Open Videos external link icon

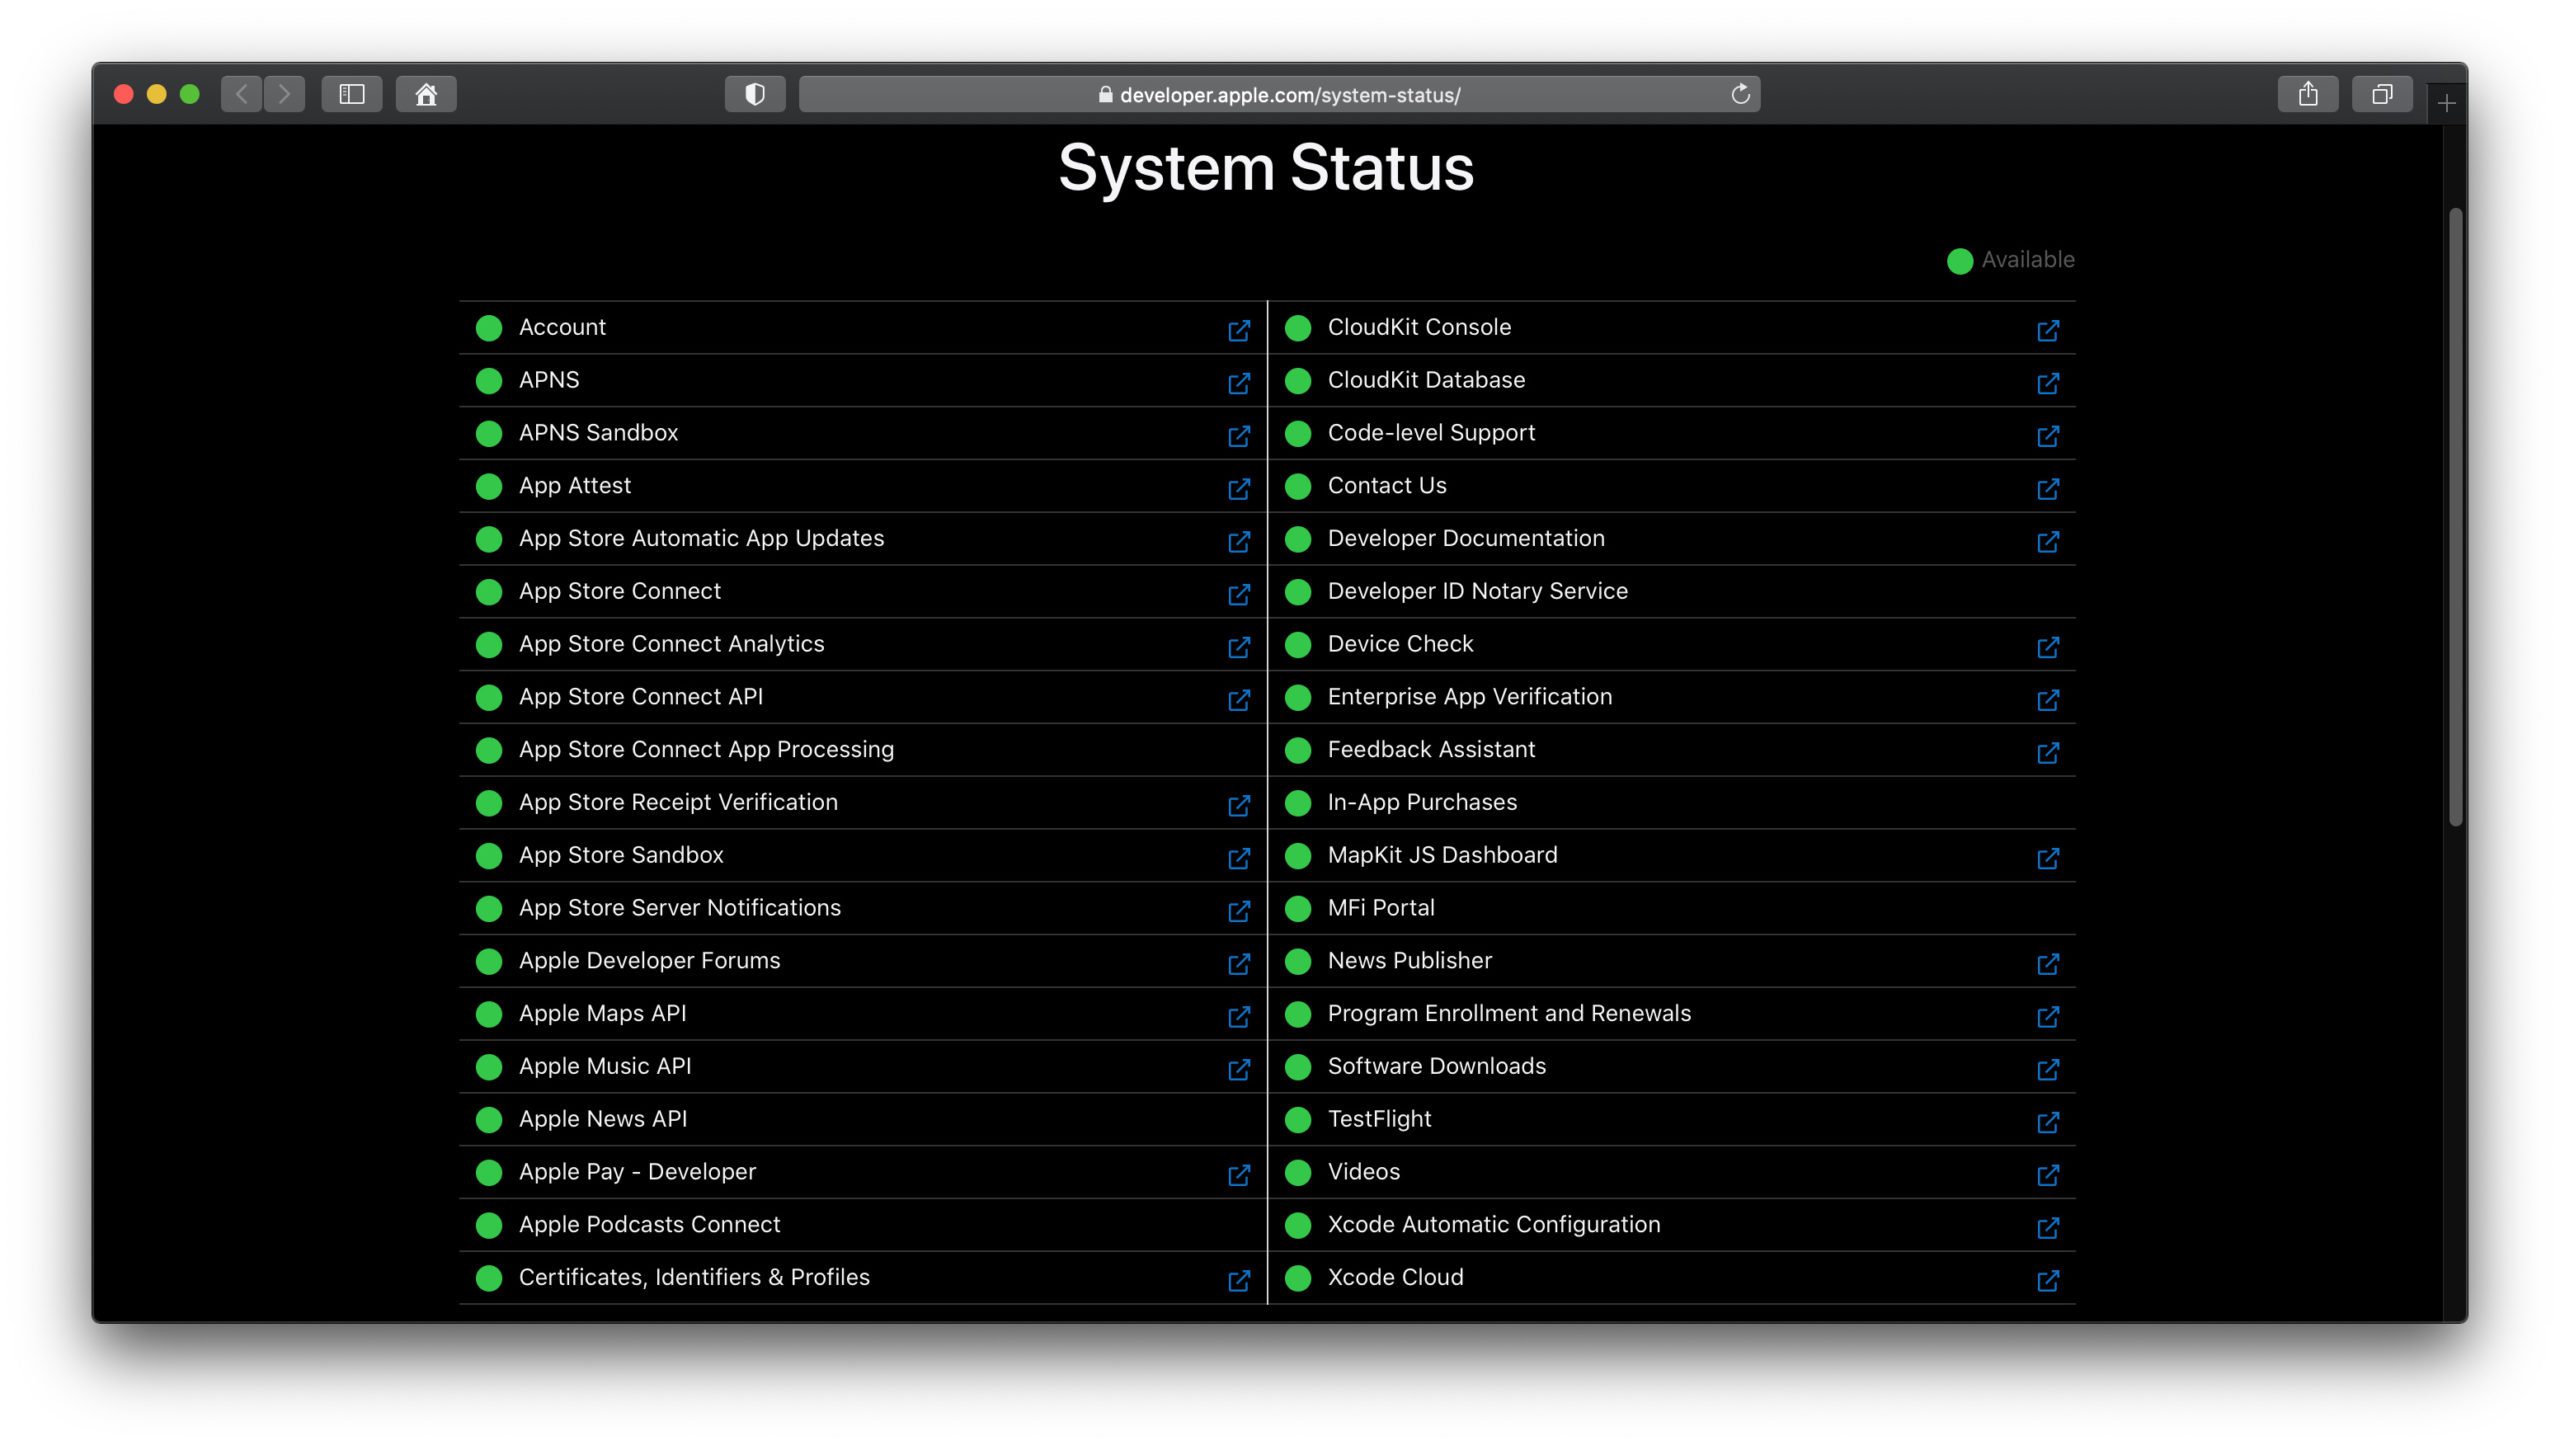click(x=2047, y=1175)
